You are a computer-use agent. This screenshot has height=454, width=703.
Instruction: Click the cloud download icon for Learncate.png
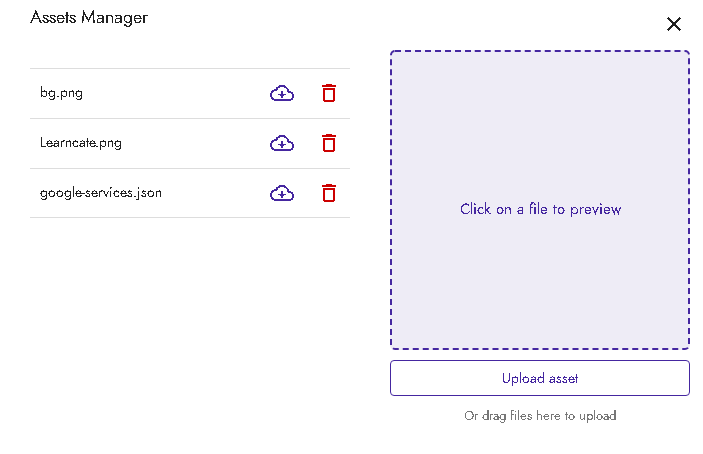tap(282, 143)
